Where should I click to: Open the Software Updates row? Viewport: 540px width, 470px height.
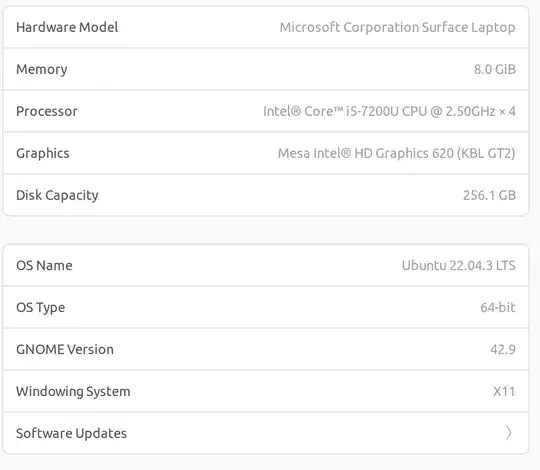(x=266, y=433)
